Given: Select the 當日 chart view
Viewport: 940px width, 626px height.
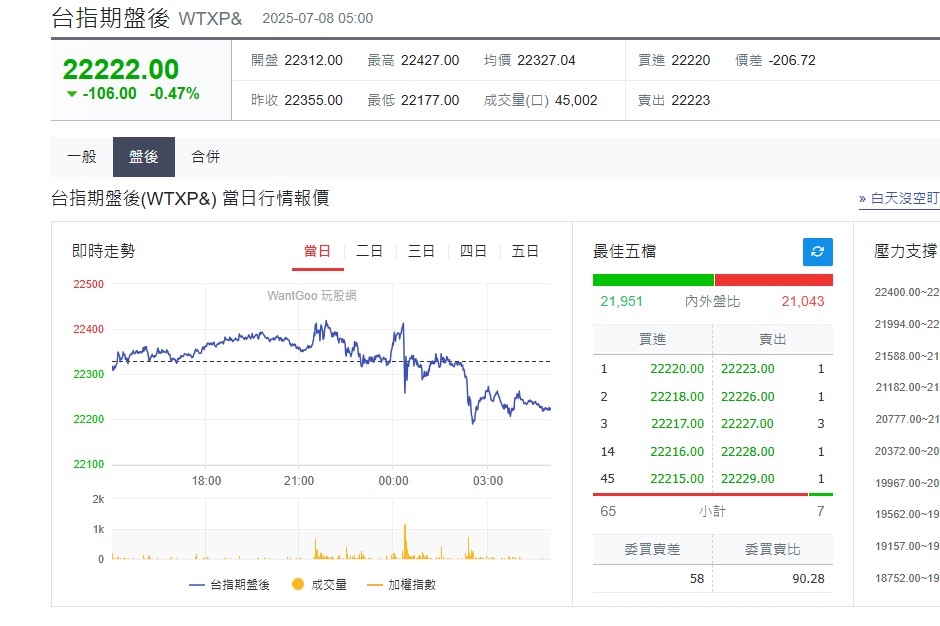Looking at the screenshot, I should 317,251.
